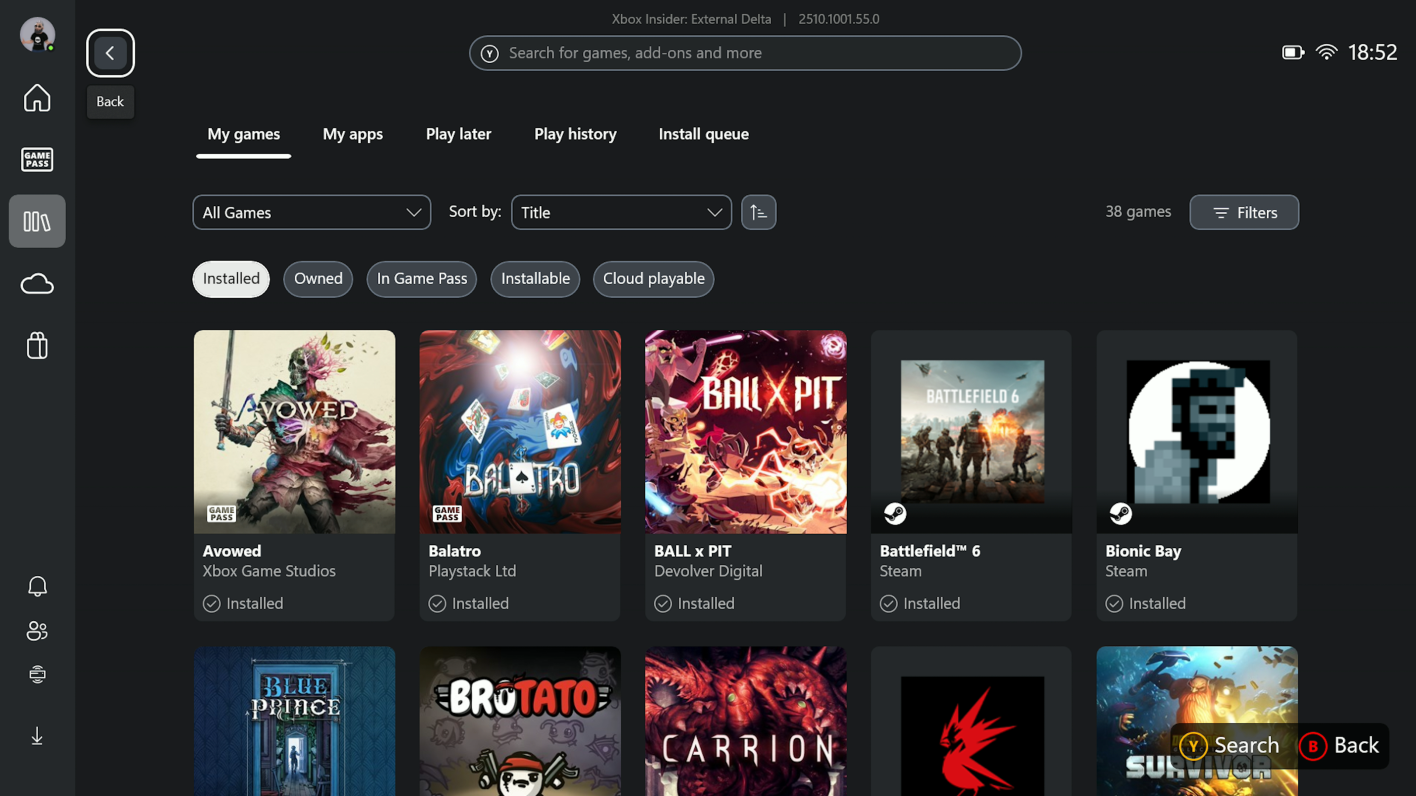Enable the Cloud playable filter chip

[653, 279]
